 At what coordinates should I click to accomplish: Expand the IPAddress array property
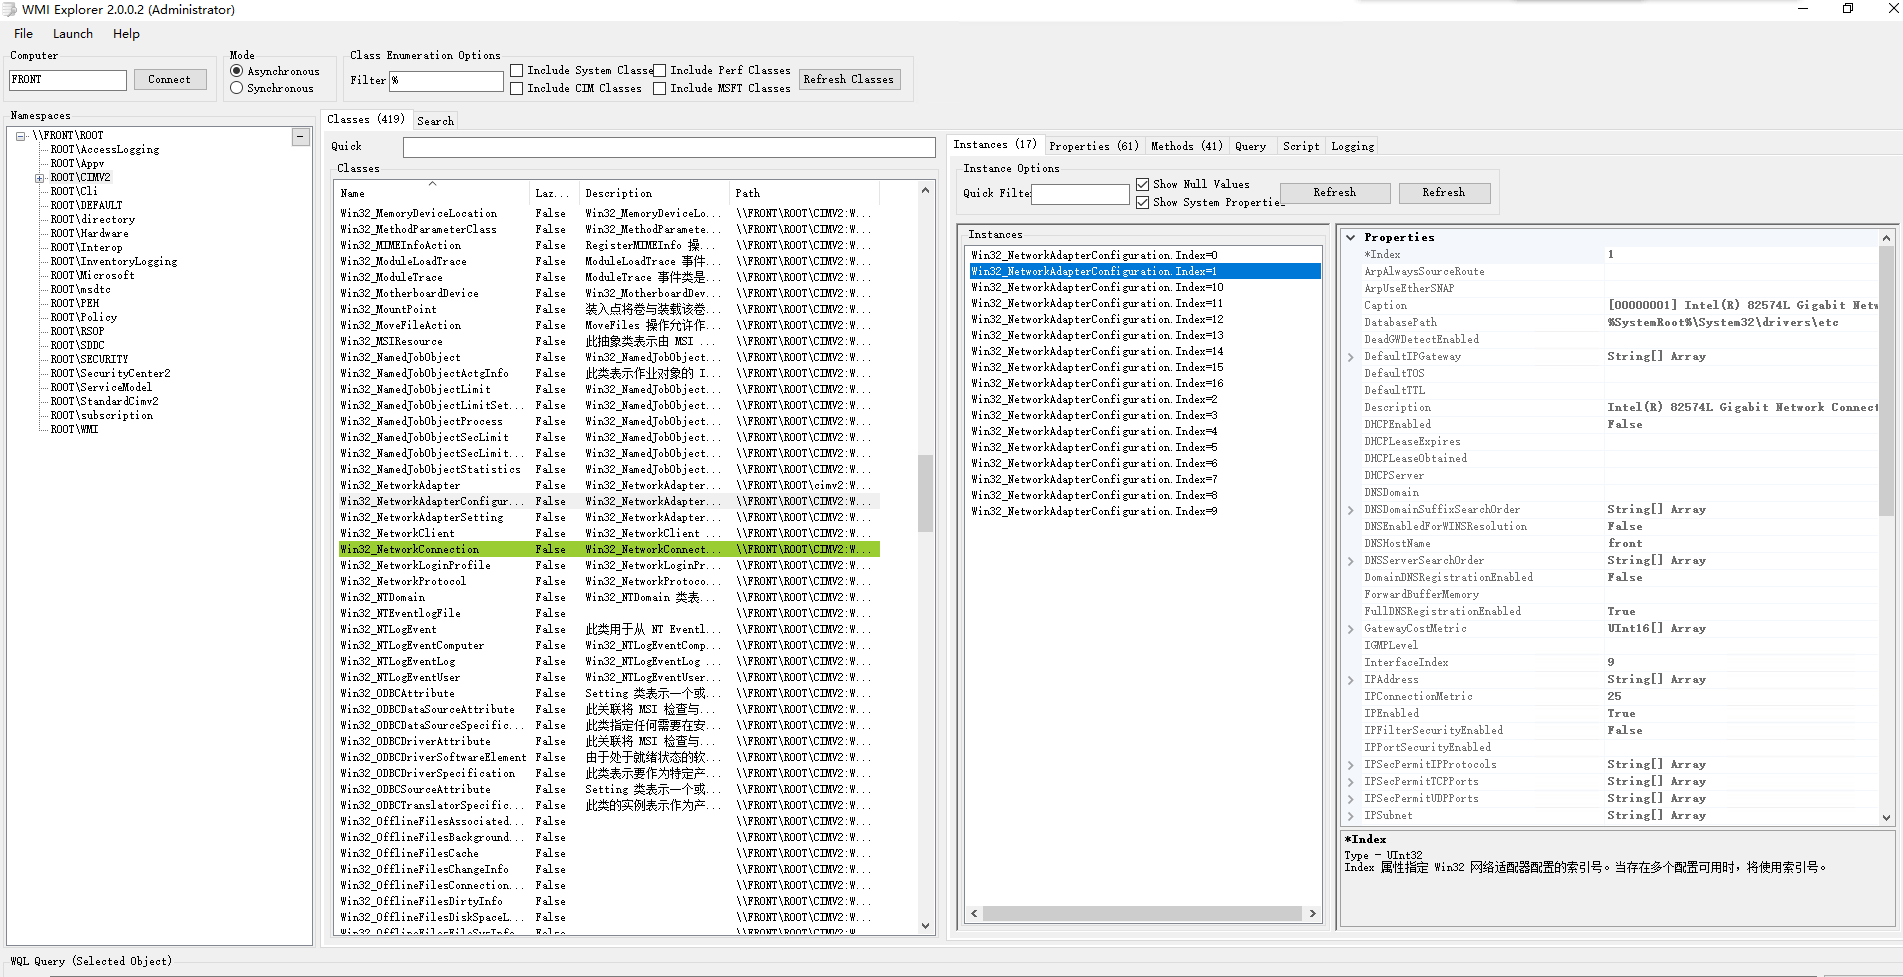coord(1351,680)
